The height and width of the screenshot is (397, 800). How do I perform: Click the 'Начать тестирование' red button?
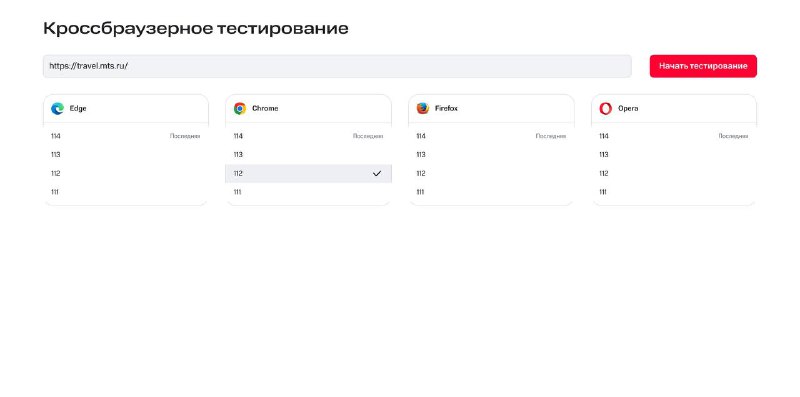pos(703,66)
